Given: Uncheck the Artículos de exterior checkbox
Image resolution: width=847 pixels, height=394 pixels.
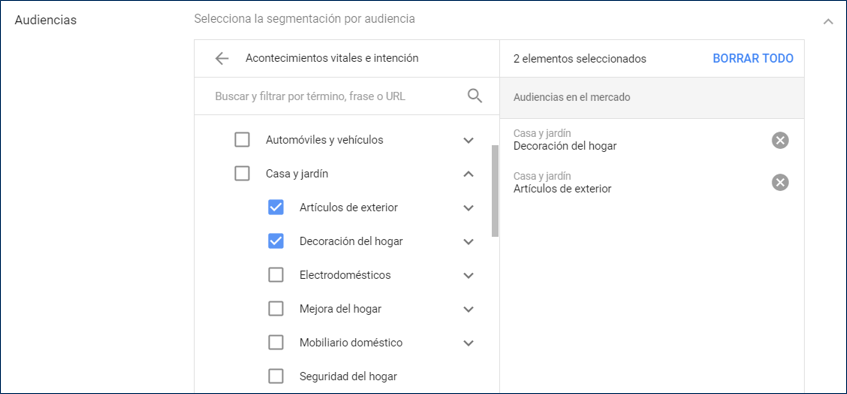Looking at the screenshot, I should (275, 207).
